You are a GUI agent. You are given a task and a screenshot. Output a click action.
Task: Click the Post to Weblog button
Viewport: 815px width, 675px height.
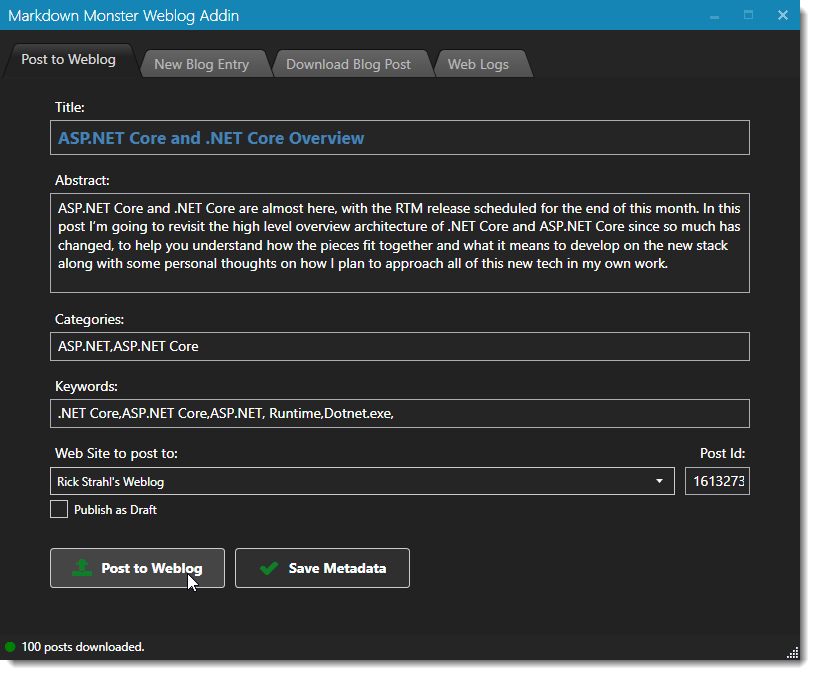click(137, 568)
